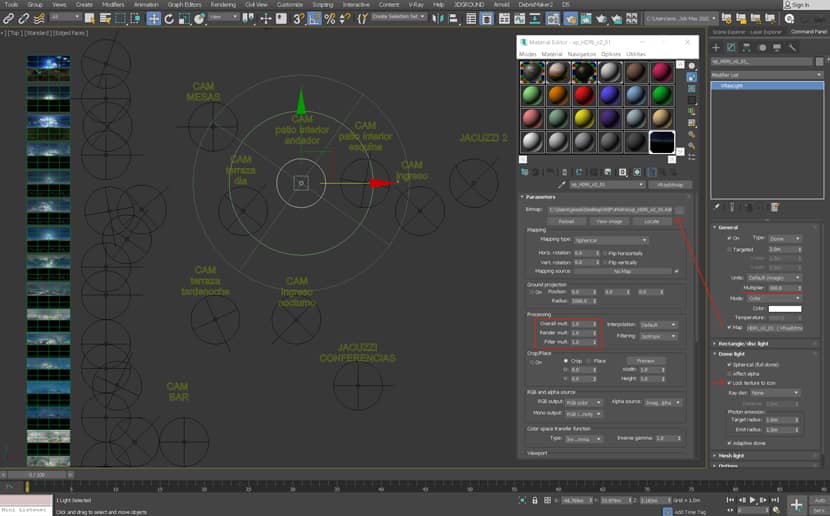Open the Modes menu in Material Editor

coord(527,55)
